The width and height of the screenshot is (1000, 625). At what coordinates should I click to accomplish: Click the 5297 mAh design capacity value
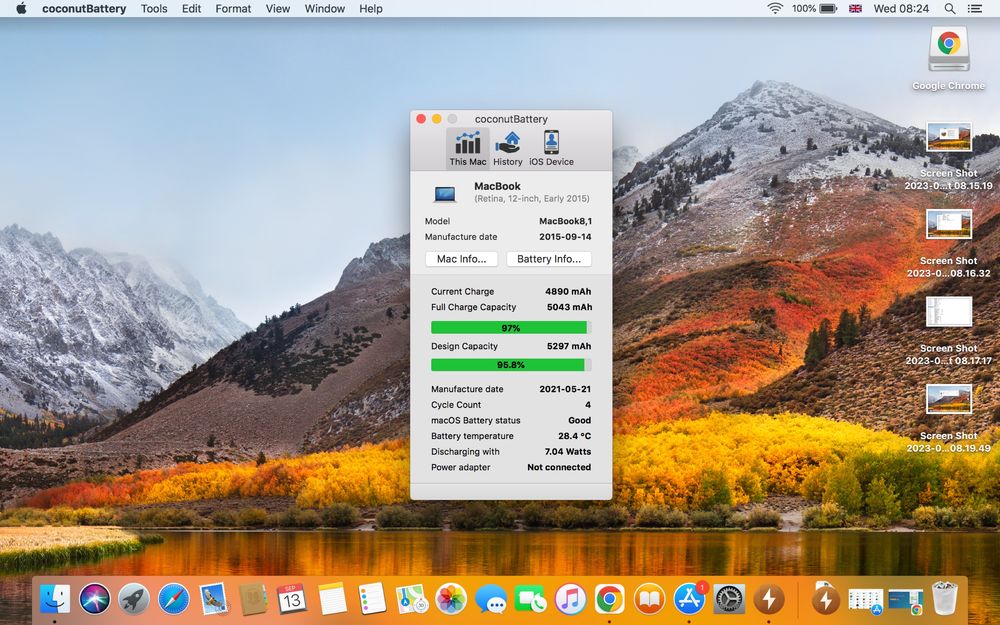(569, 346)
